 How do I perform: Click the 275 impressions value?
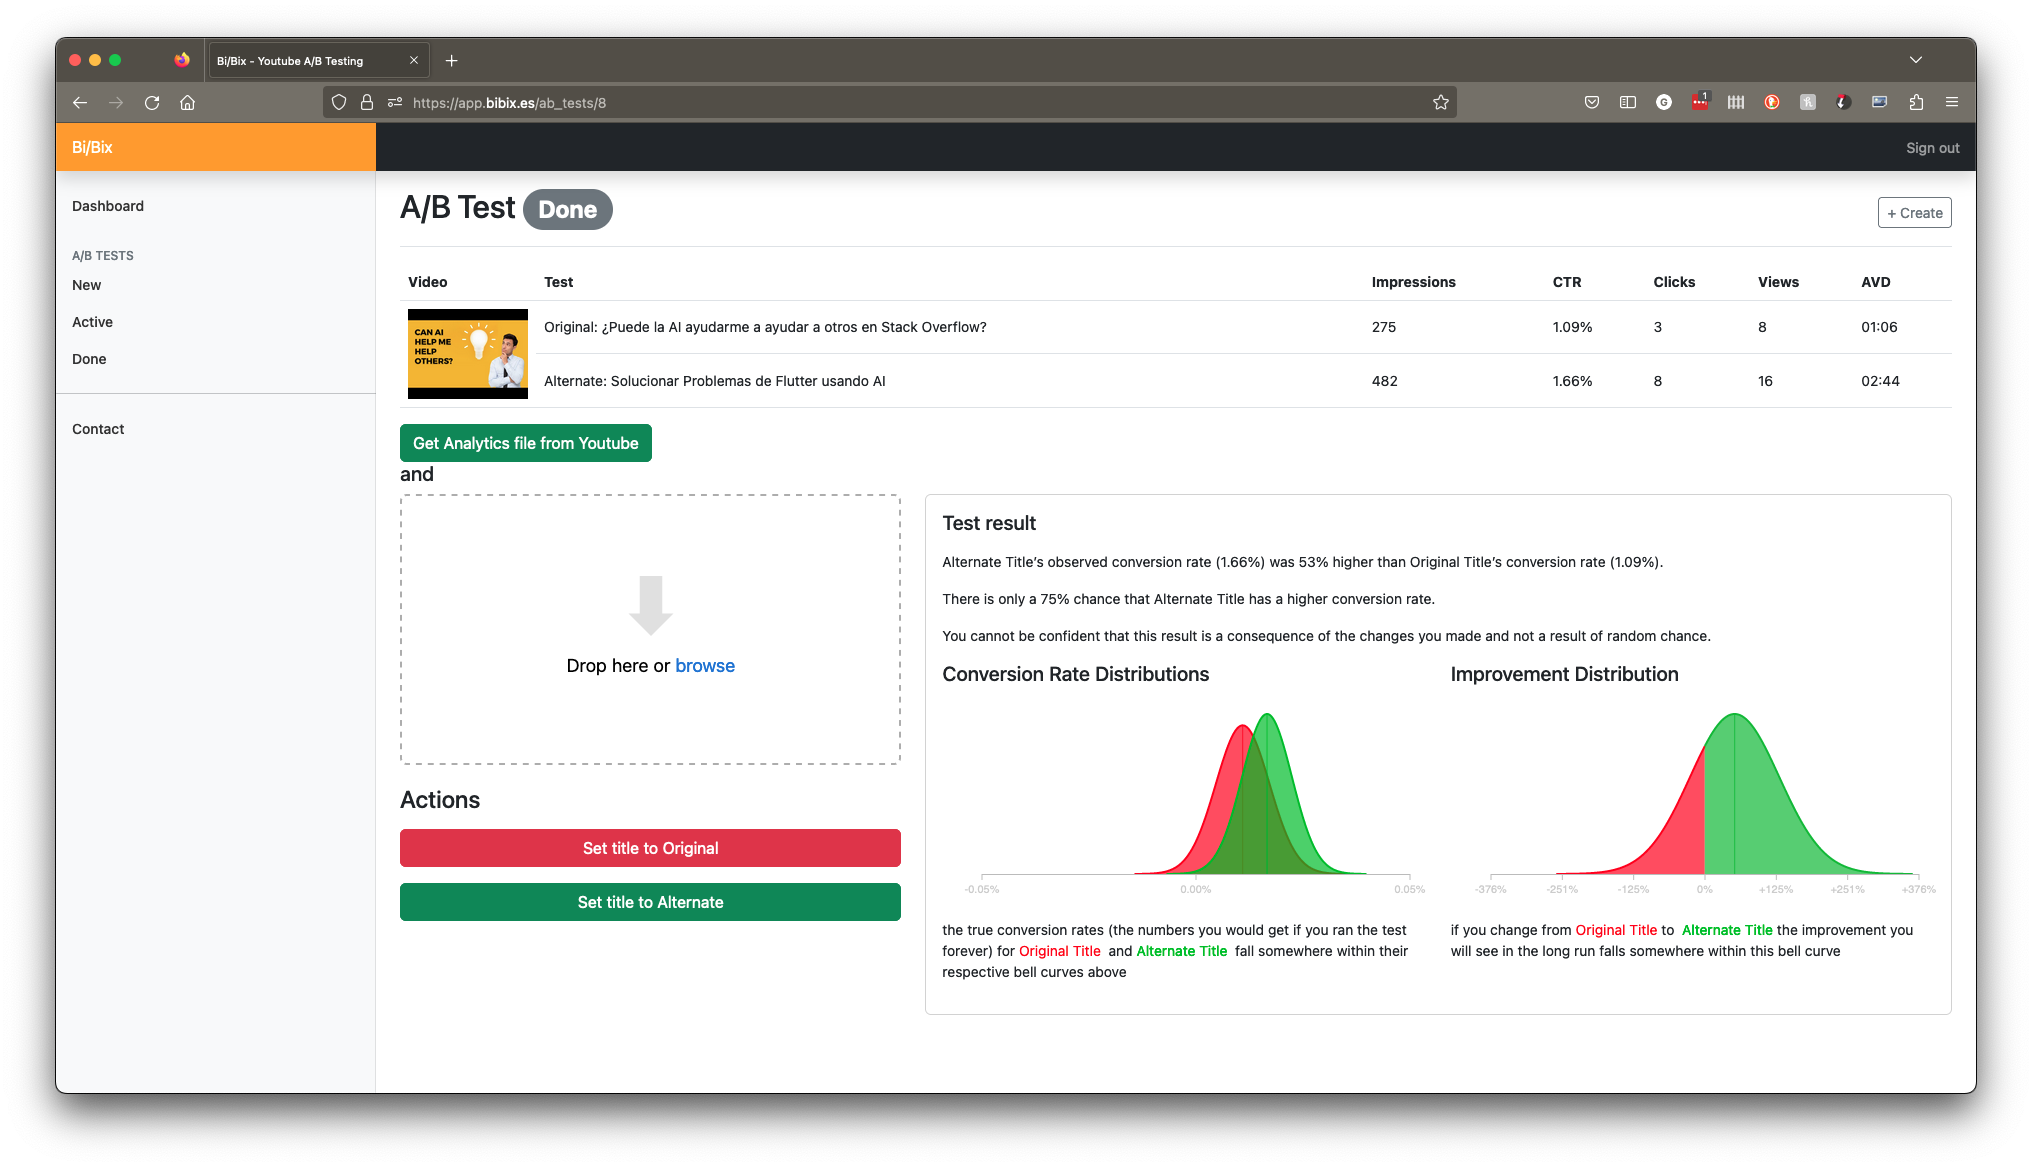[x=1384, y=327]
